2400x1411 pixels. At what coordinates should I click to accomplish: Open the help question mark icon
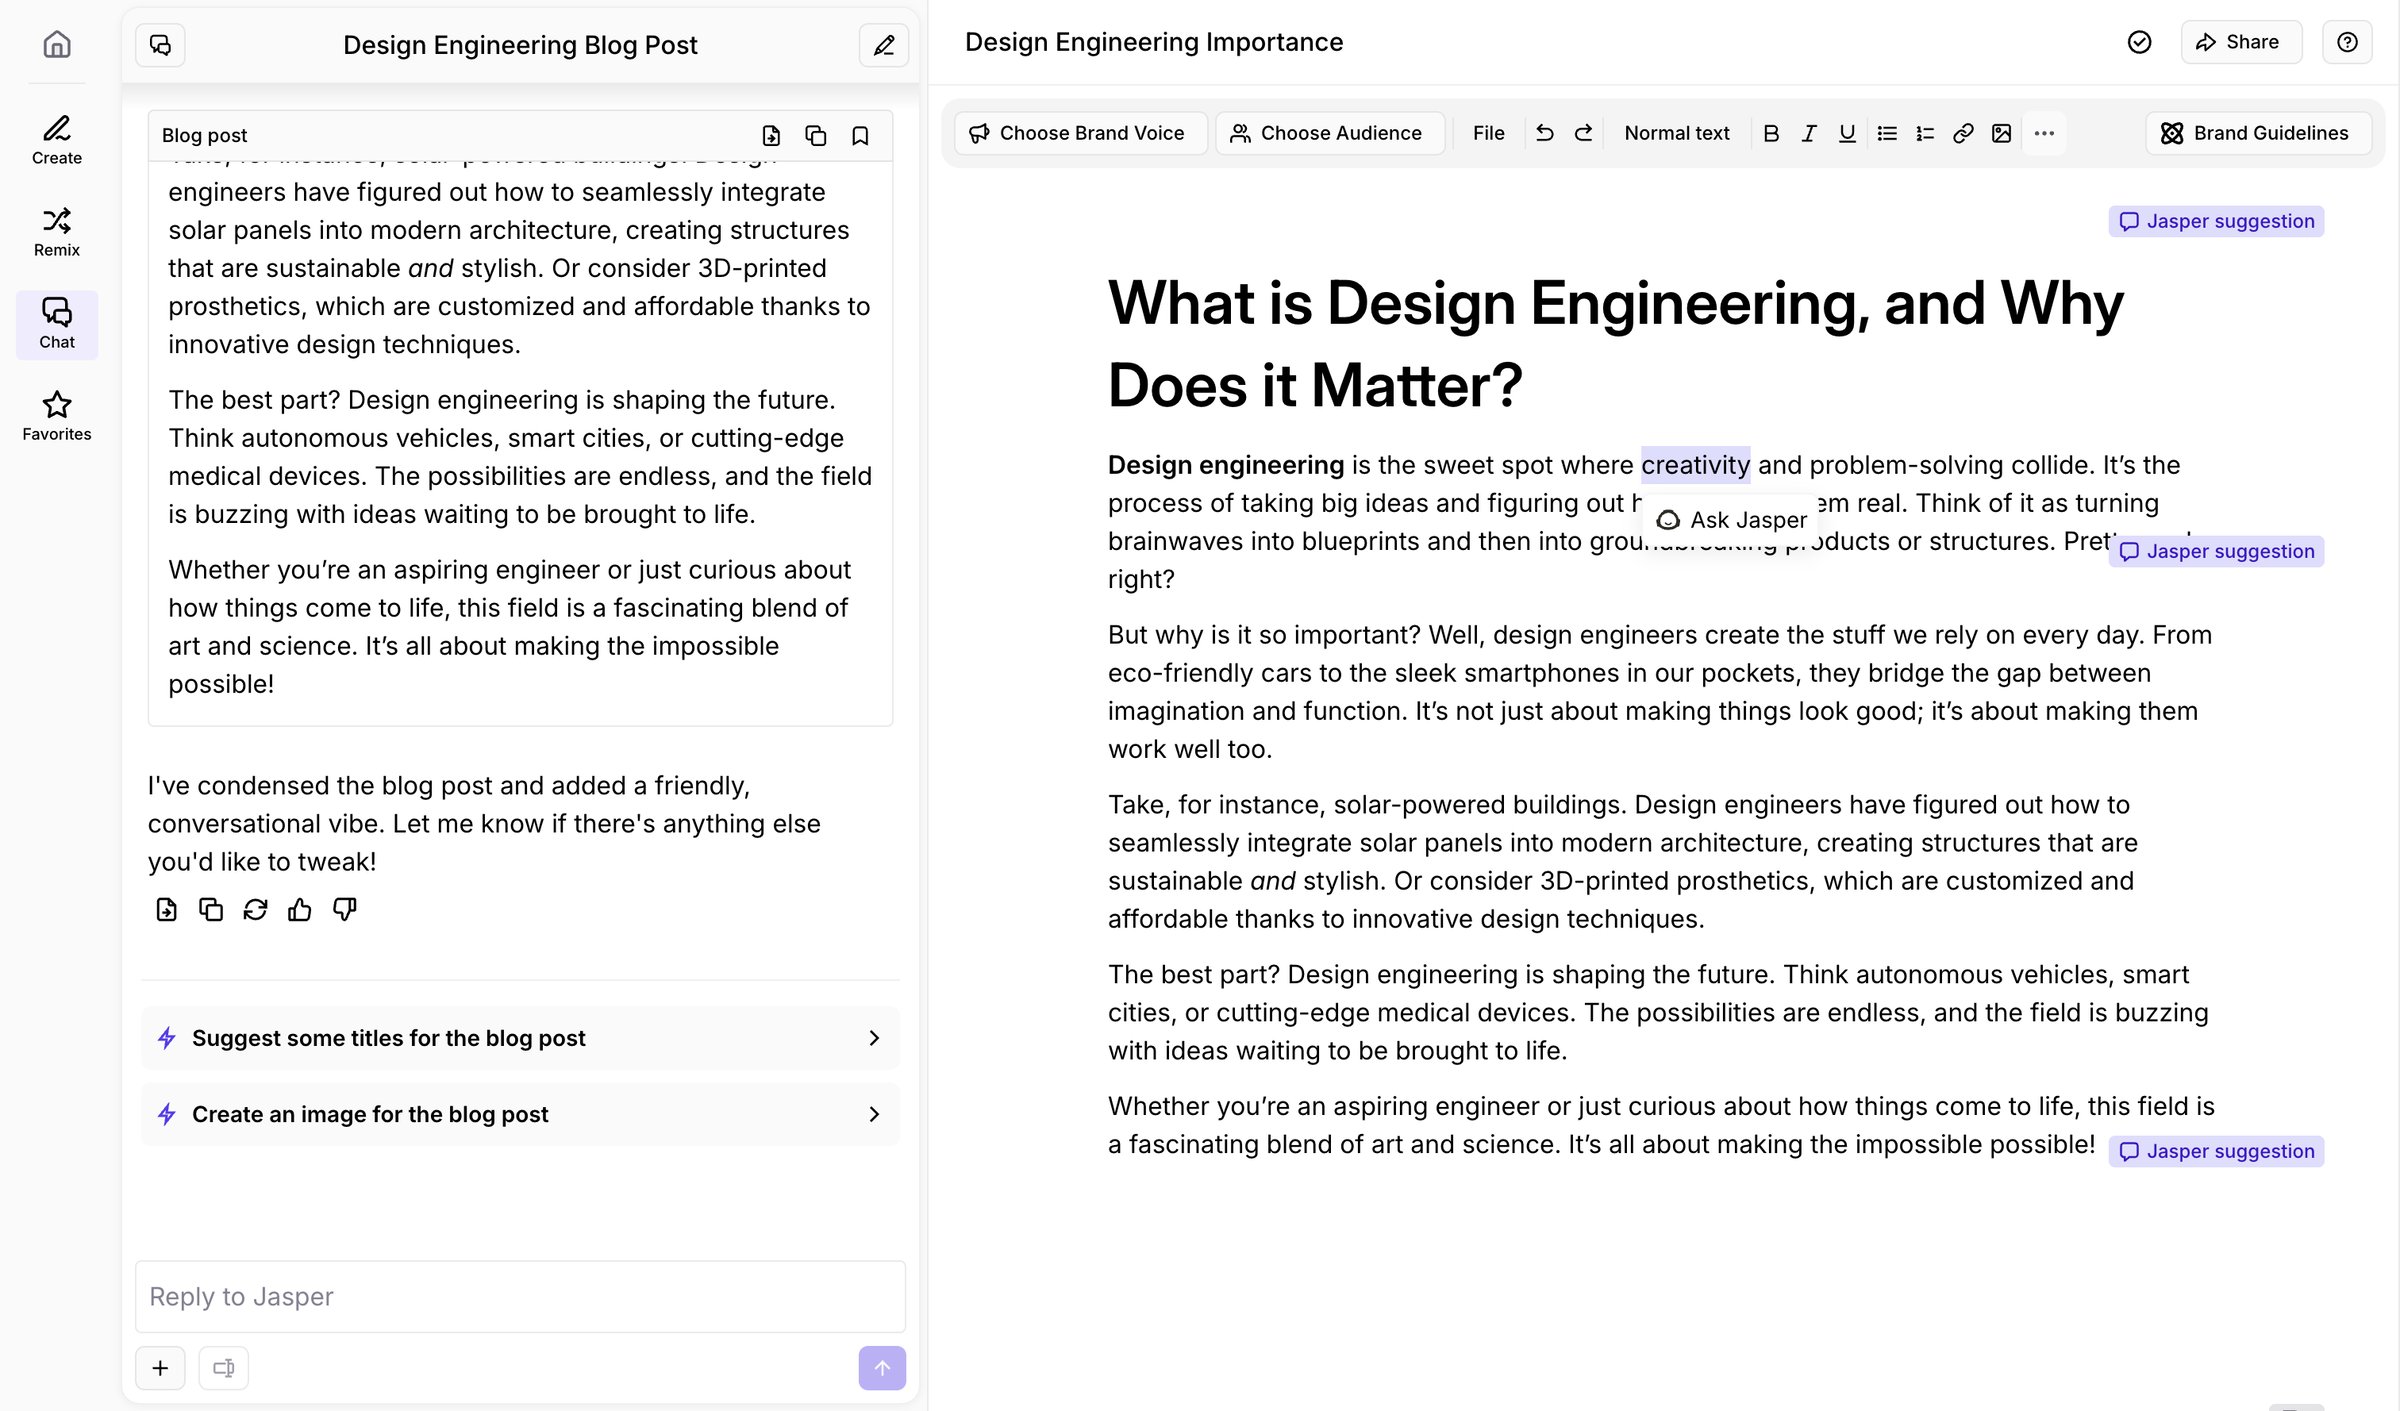coord(2347,42)
